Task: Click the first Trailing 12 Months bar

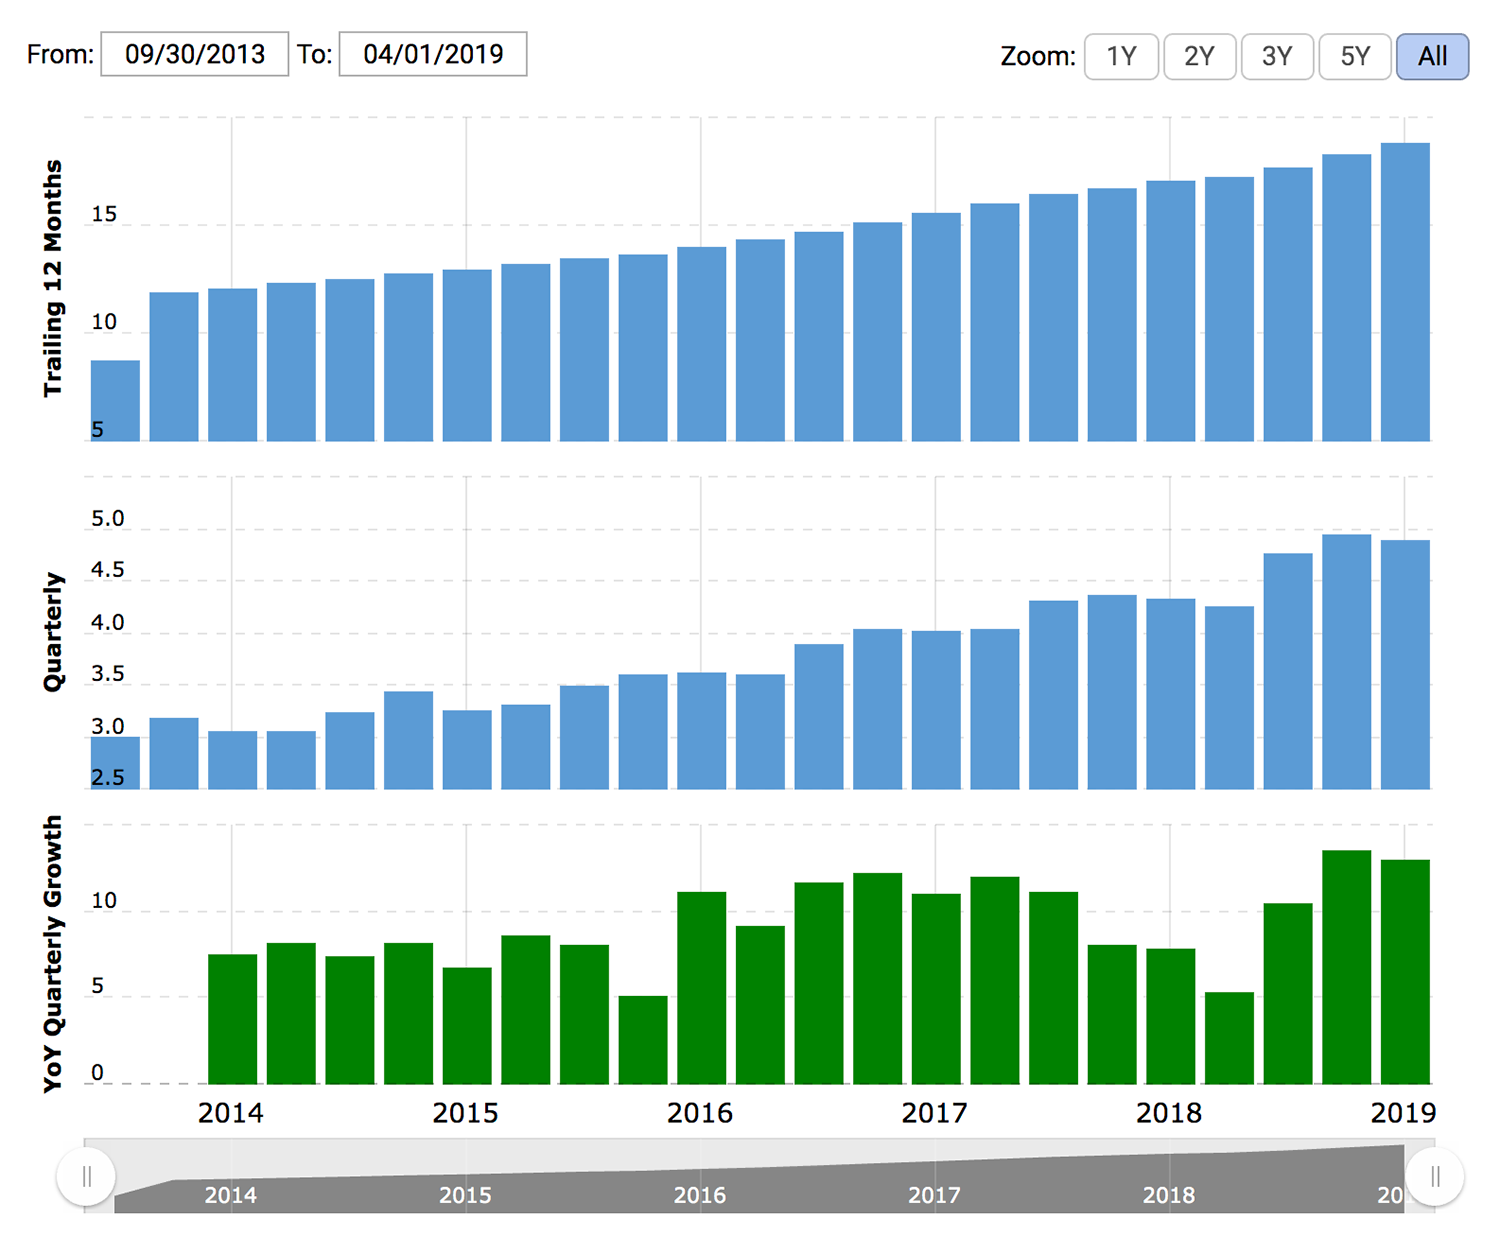Action: coord(115,401)
